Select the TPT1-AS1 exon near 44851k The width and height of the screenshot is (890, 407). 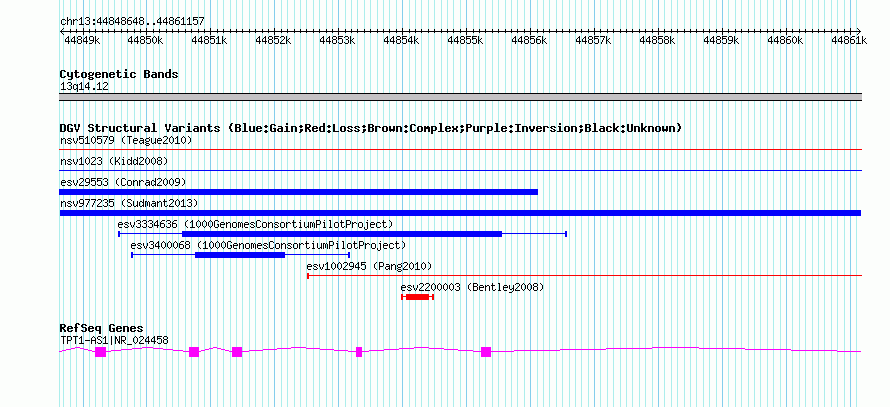194,352
